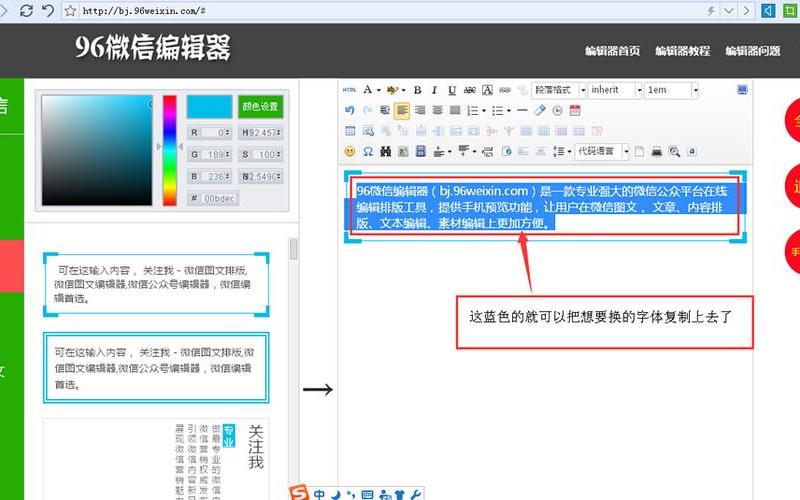Open find and replace binoculars icon
The height and width of the screenshot is (500, 800).
pyautogui.click(x=385, y=152)
